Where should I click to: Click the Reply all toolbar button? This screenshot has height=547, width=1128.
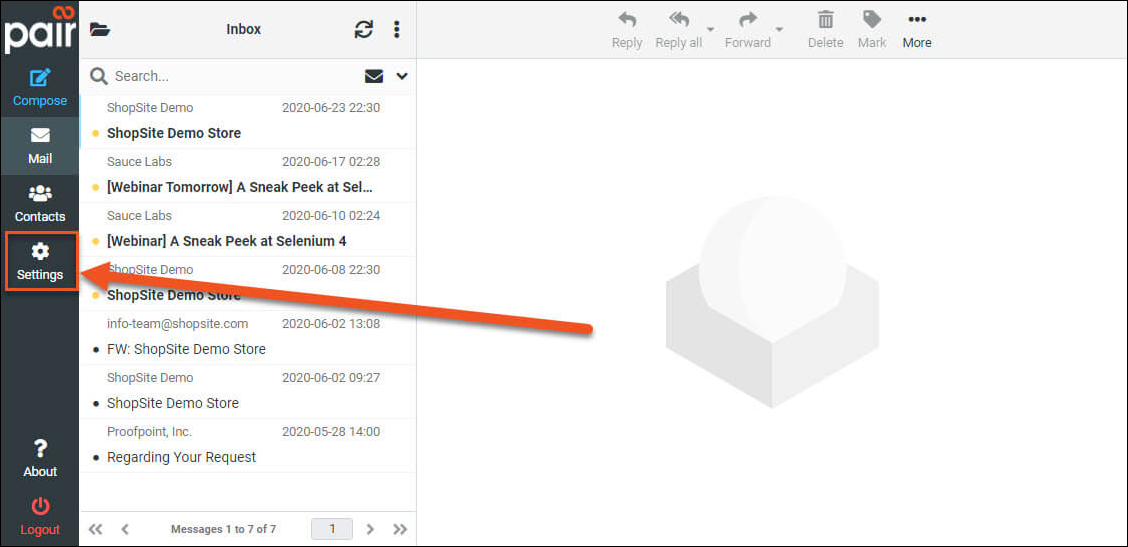[x=678, y=30]
